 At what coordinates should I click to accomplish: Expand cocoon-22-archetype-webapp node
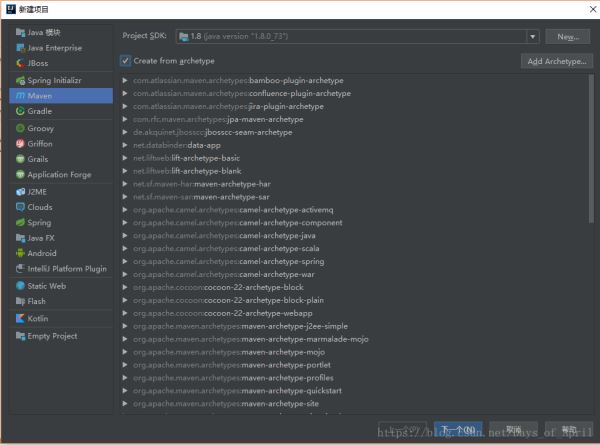[125, 313]
